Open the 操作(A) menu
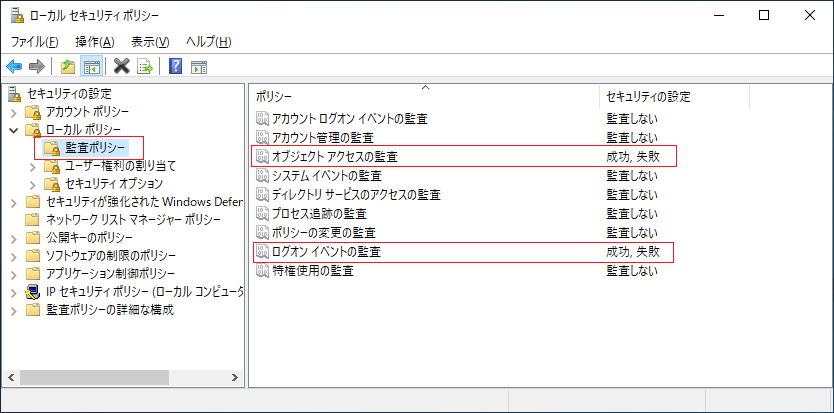This screenshot has height=413, width=834. point(95,42)
